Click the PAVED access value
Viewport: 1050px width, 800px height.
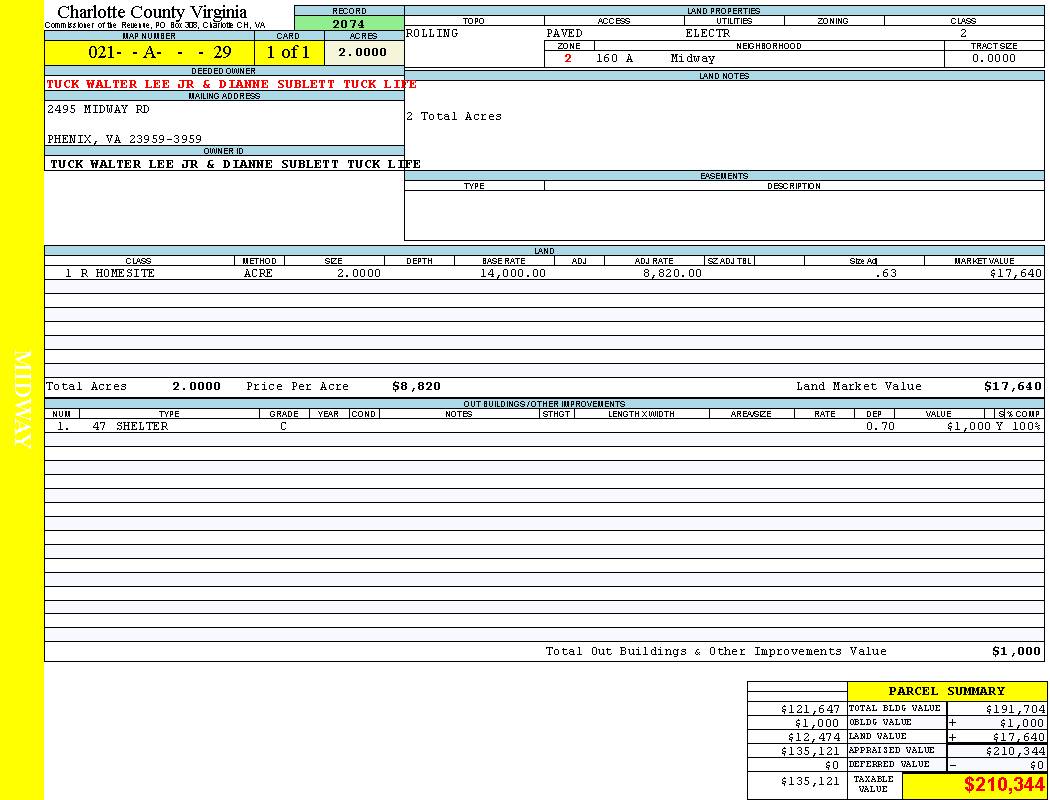click(564, 34)
